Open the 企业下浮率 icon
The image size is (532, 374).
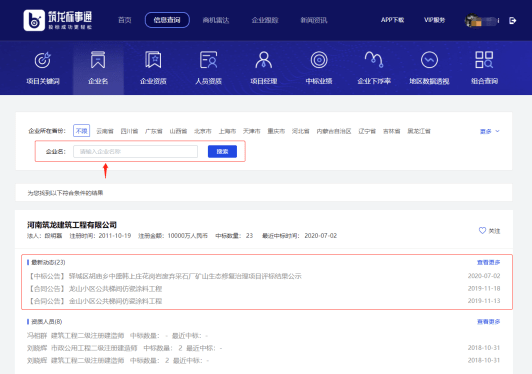pyautogui.click(x=374, y=60)
